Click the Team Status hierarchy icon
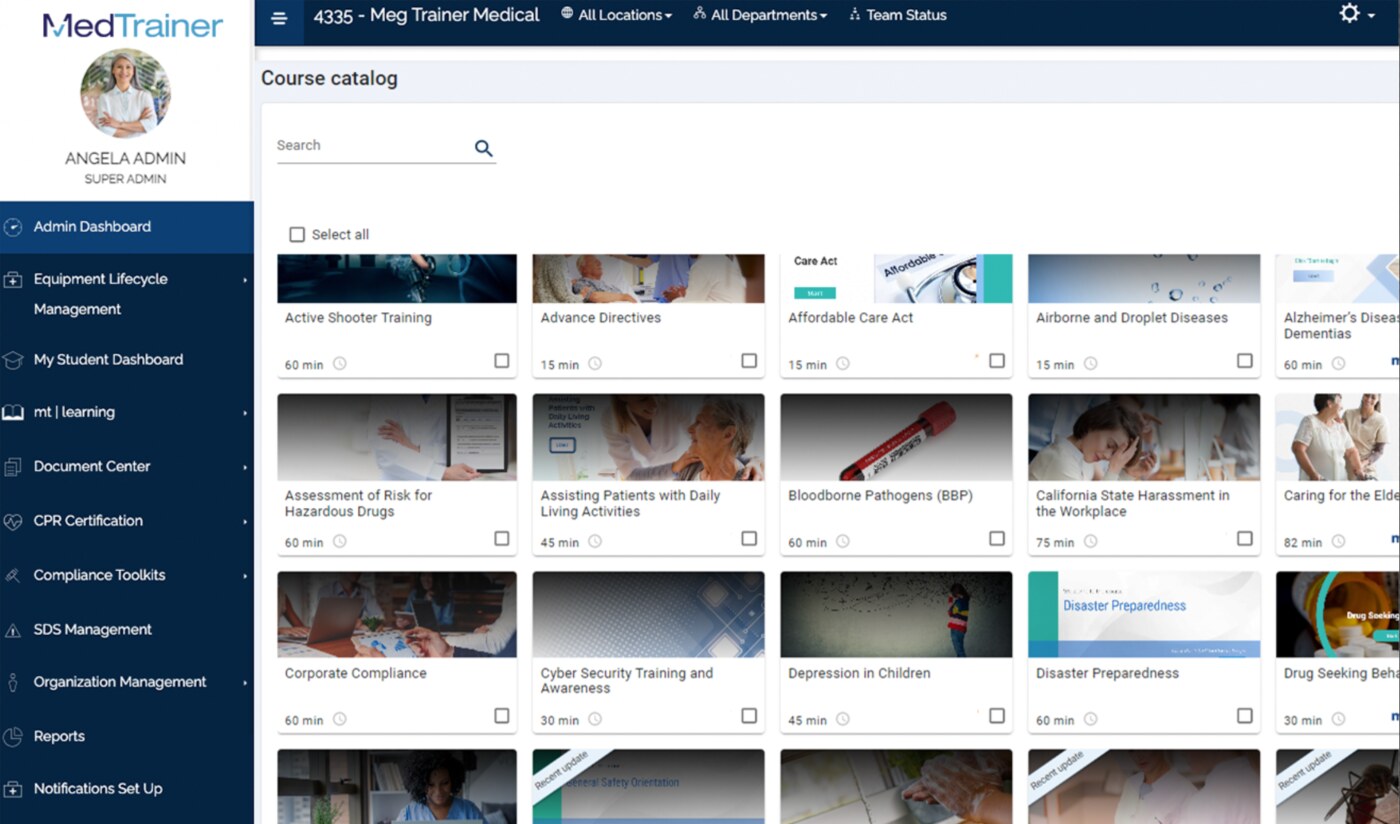This screenshot has height=824, width=1400. 855,15
